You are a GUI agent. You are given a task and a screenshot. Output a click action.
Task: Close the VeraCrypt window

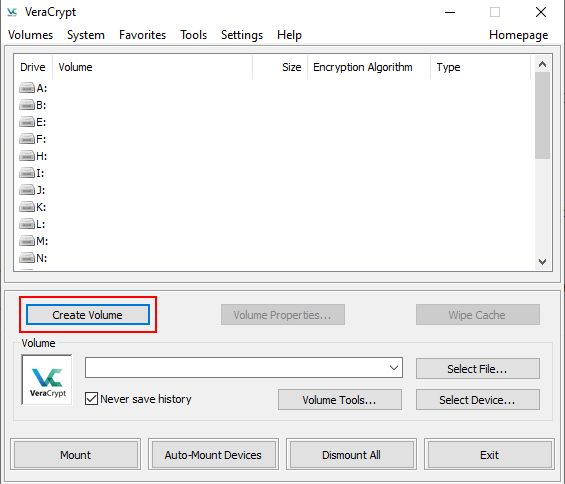tap(541, 12)
